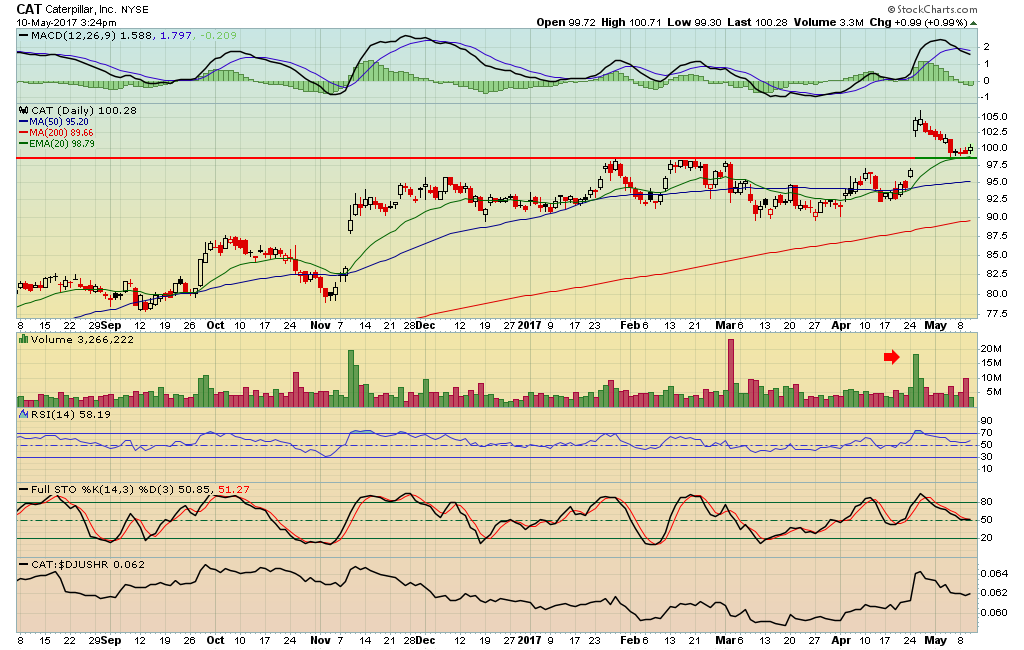Click the red MA(200) legend line marker

(x=24, y=133)
